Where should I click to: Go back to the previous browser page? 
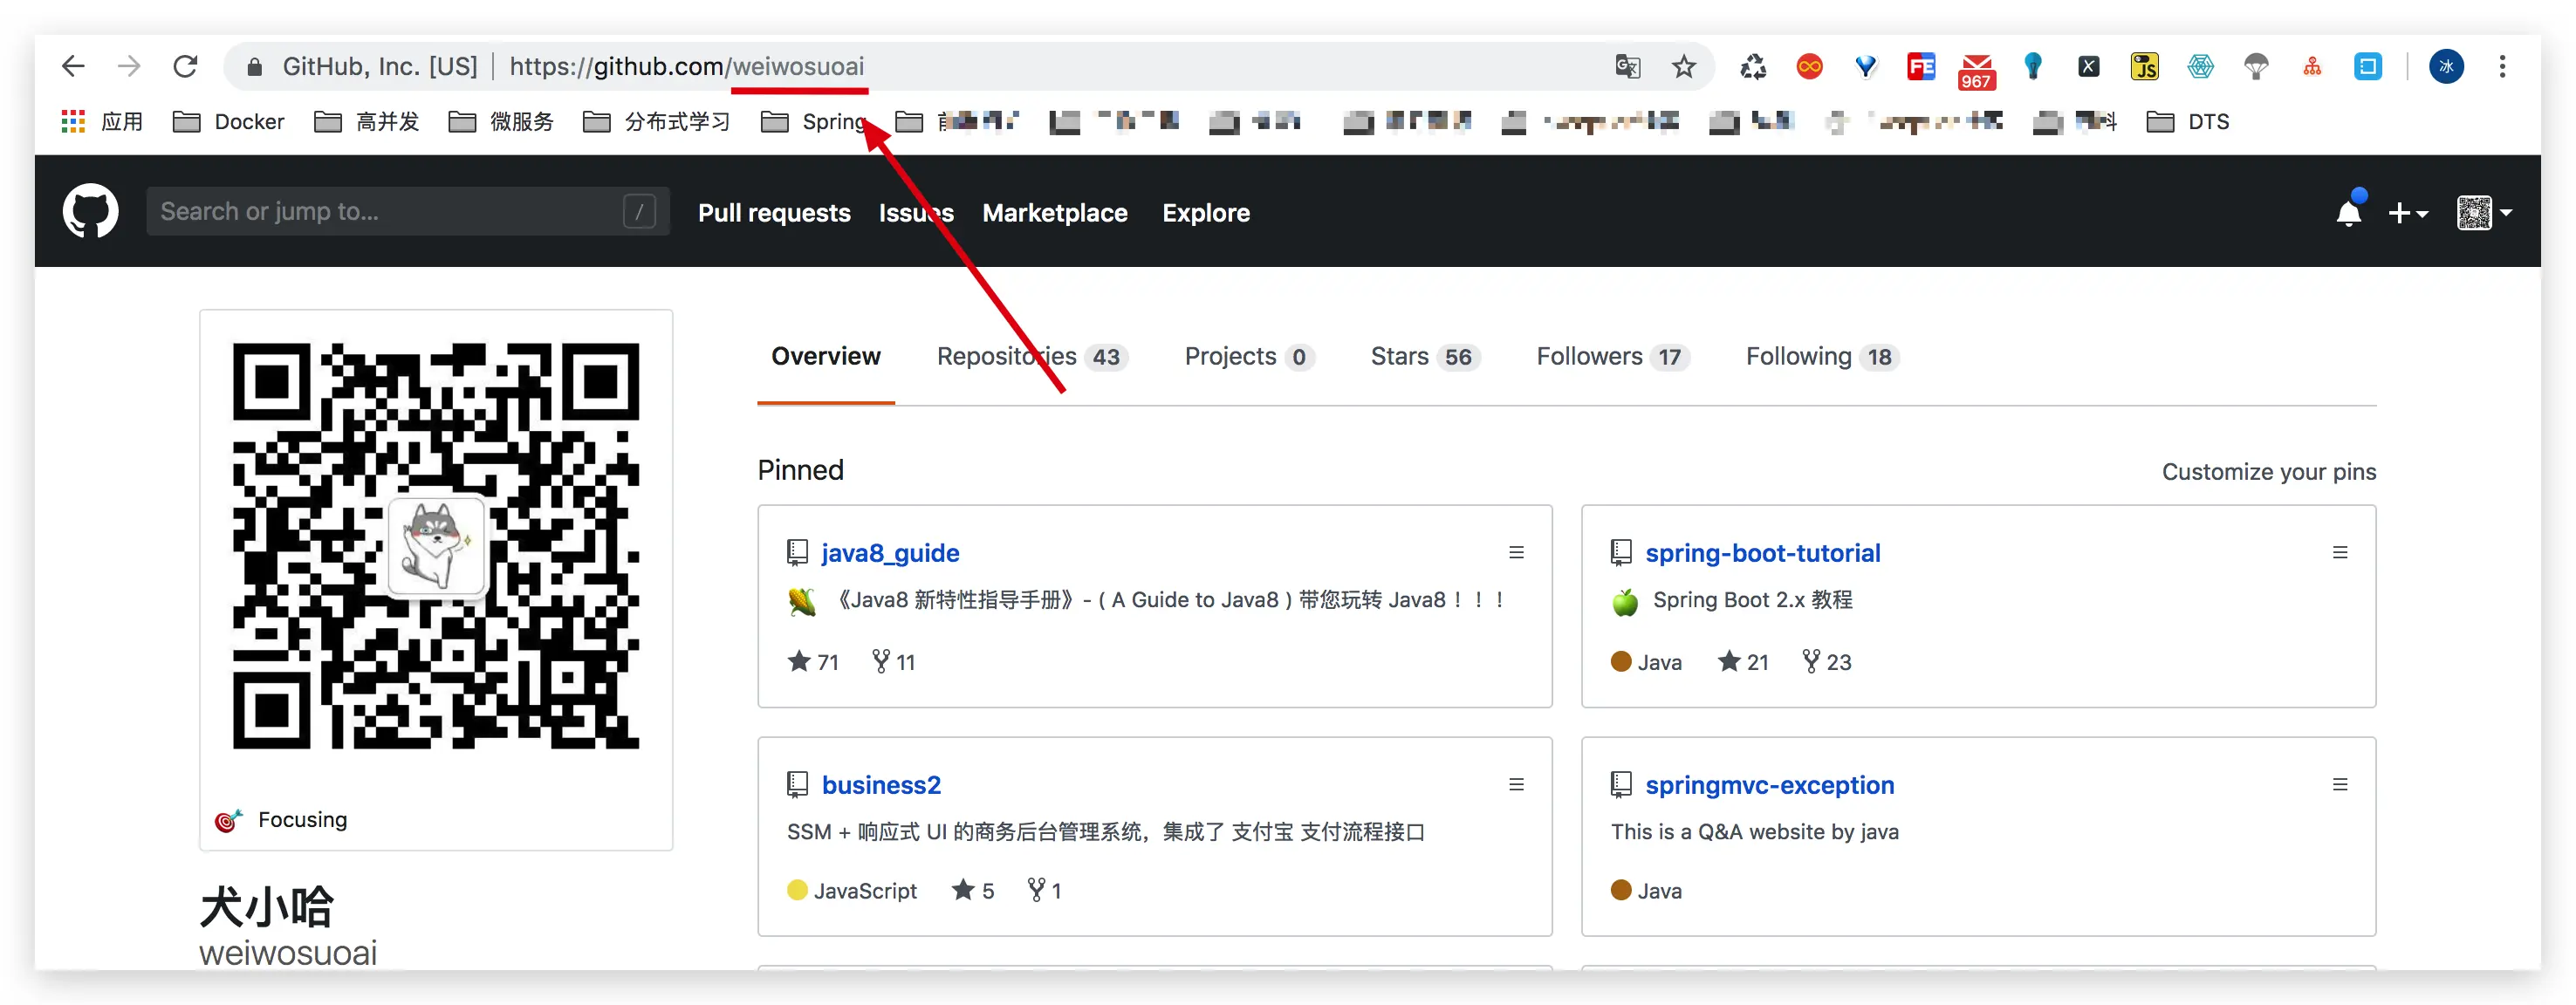[73, 67]
